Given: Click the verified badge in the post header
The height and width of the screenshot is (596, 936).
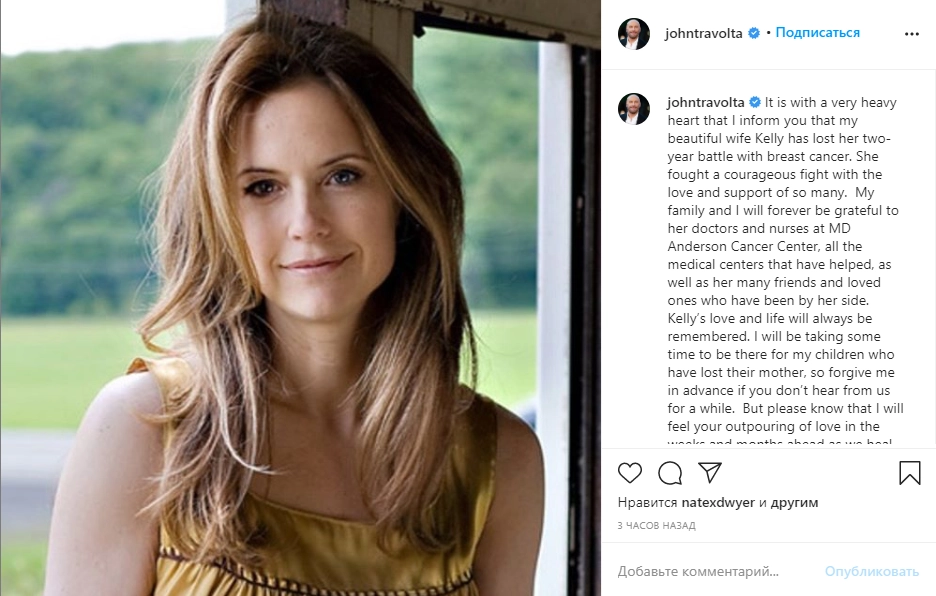Looking at the screenshot, I should point(754,33).
